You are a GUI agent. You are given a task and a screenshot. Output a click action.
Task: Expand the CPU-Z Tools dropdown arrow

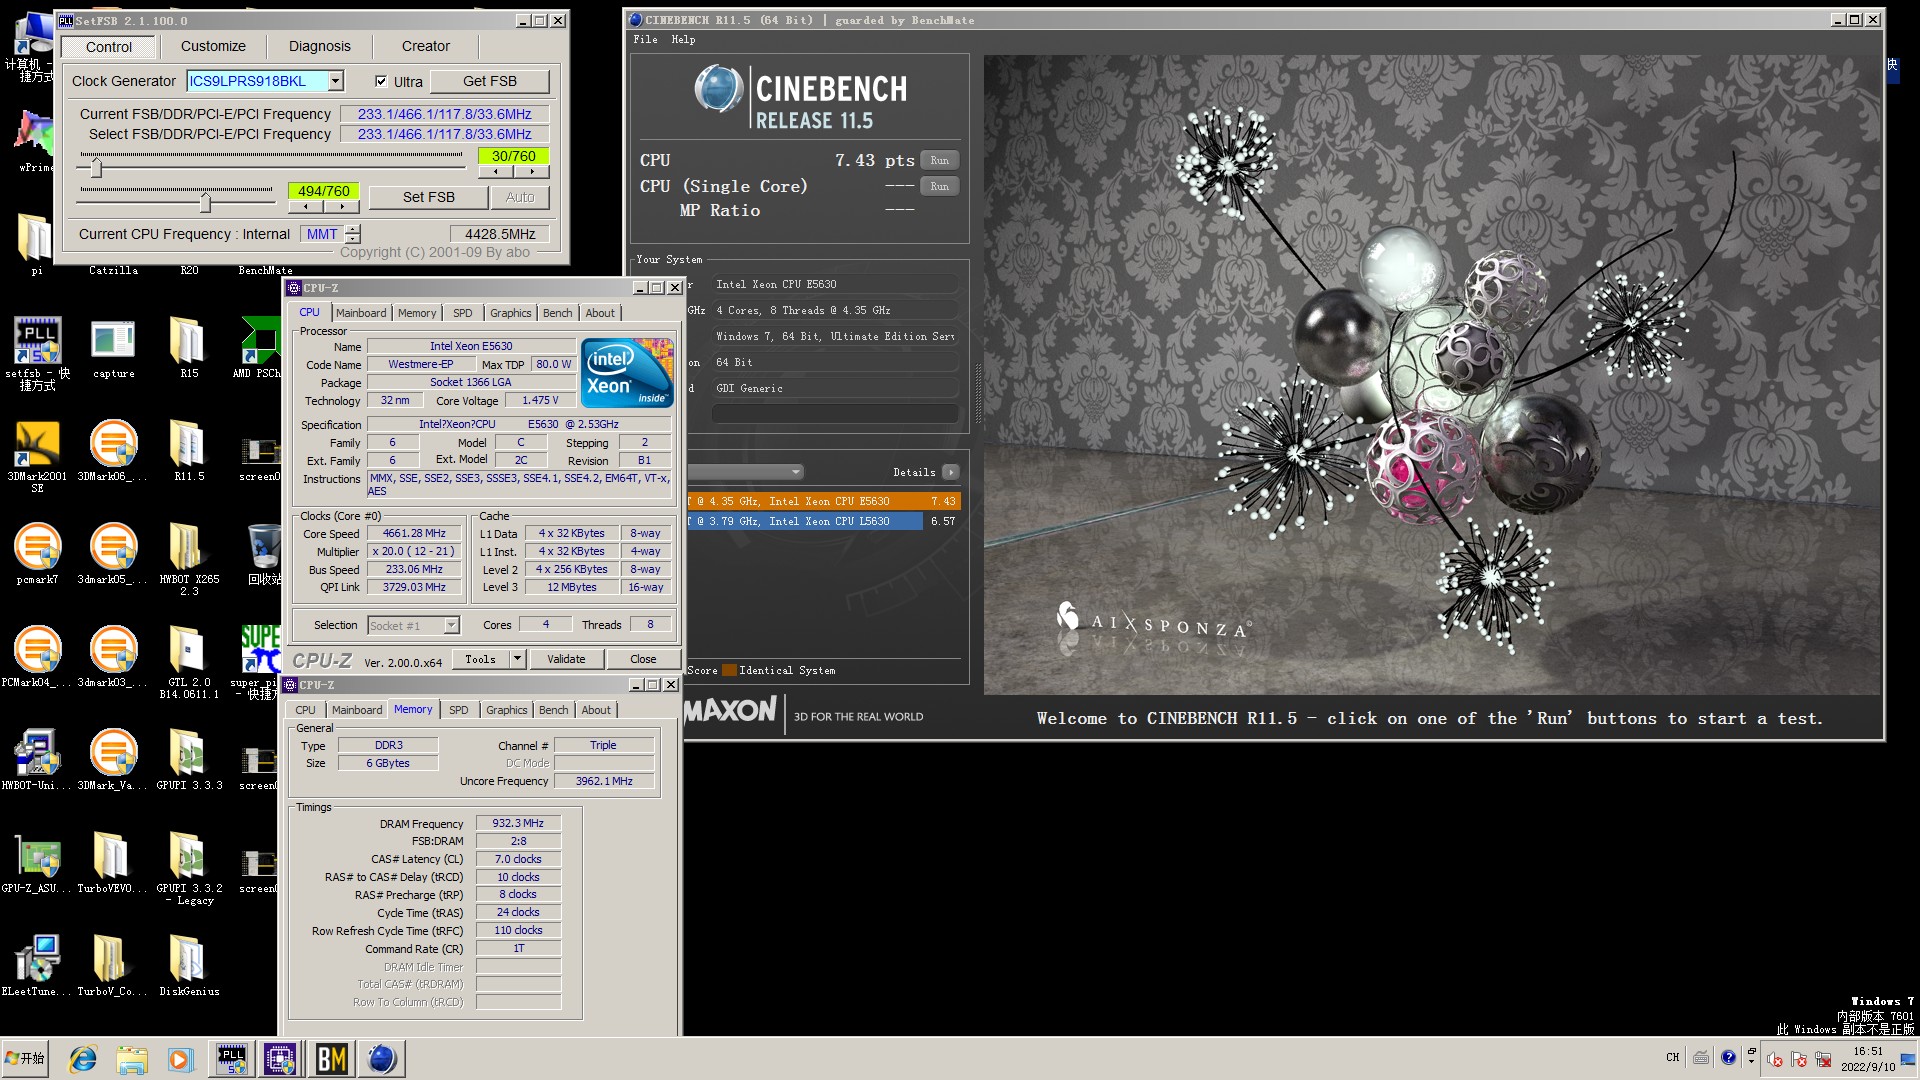517,659
